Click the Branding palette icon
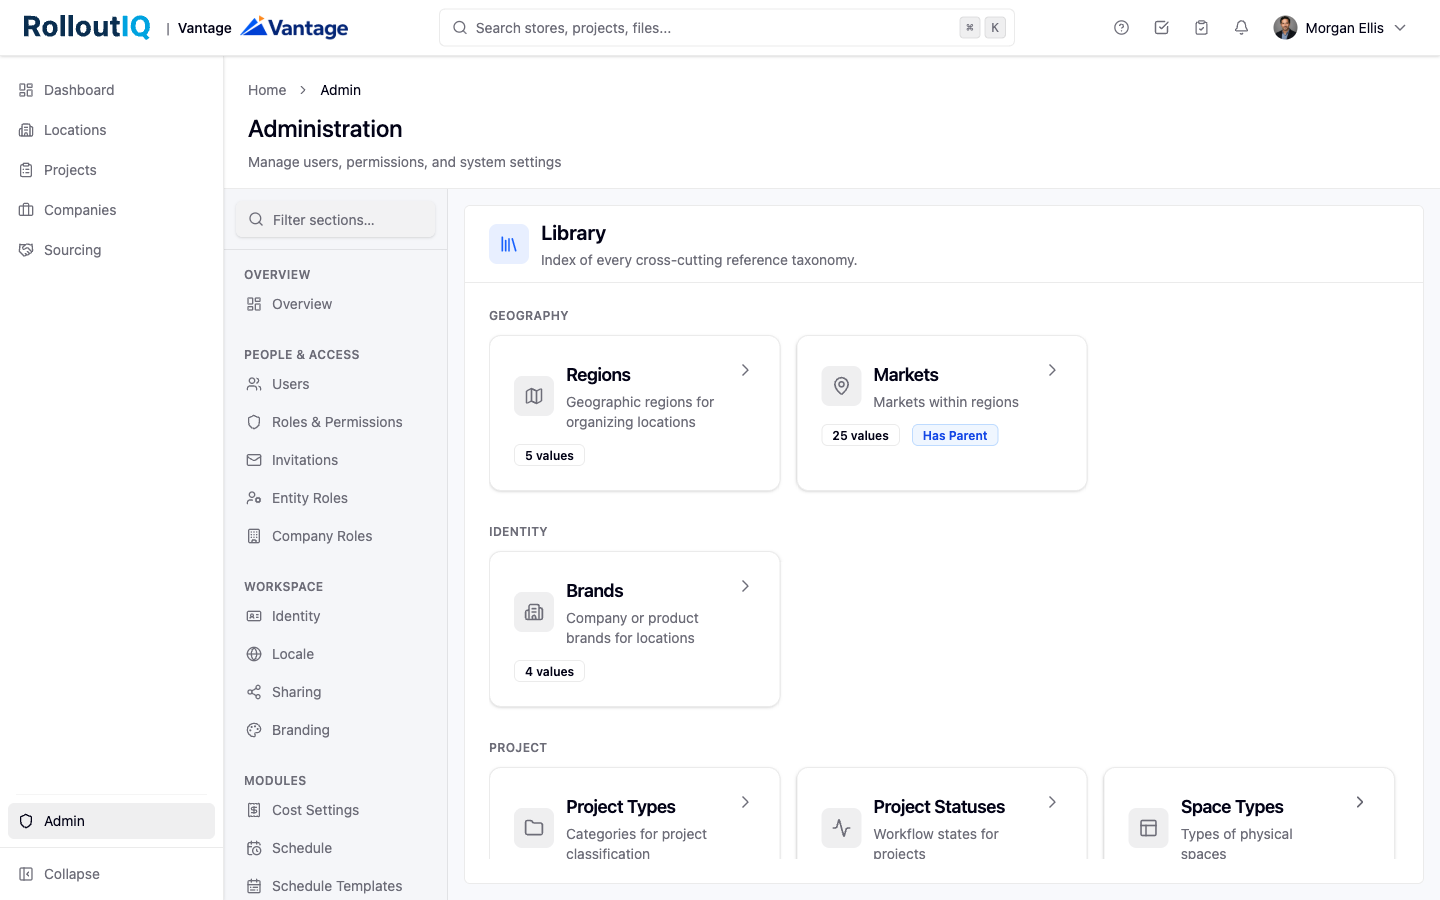1440x900 pixels. point(254,730)
